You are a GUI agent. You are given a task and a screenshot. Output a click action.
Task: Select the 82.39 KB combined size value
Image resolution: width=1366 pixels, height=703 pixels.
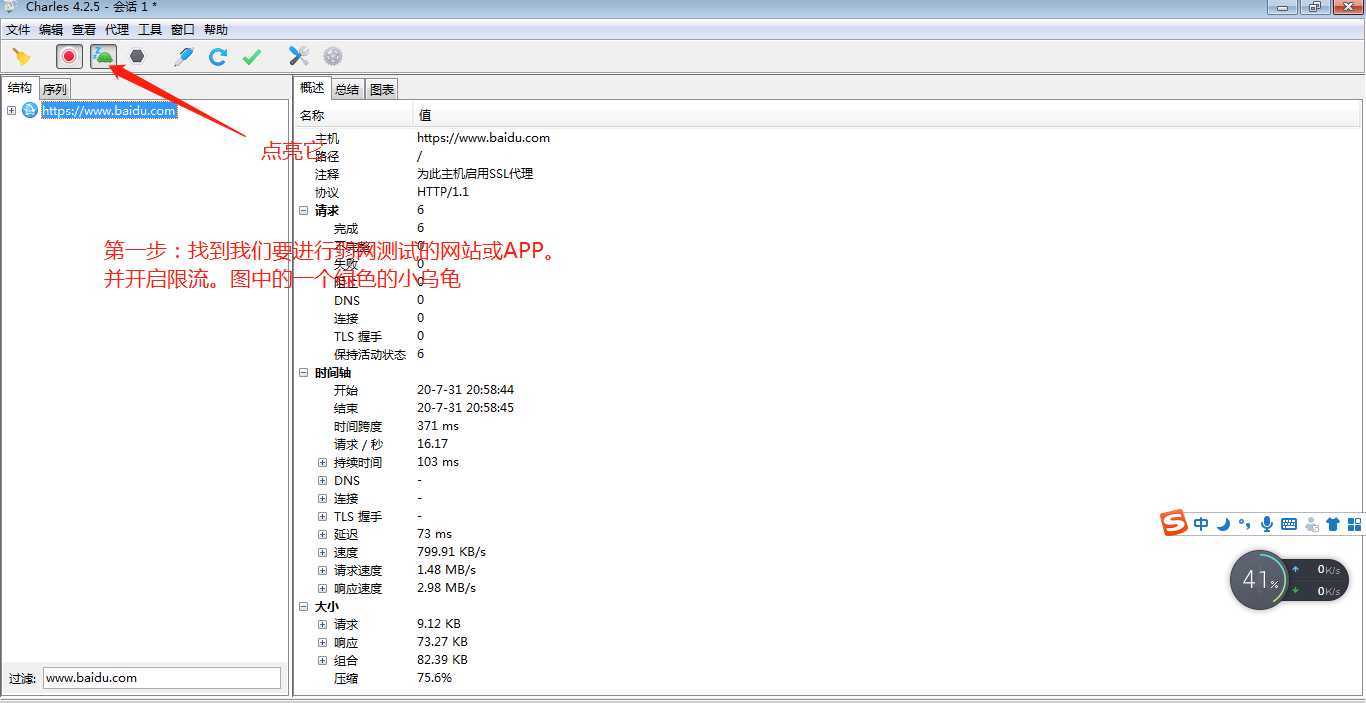[x=442, y=660]
